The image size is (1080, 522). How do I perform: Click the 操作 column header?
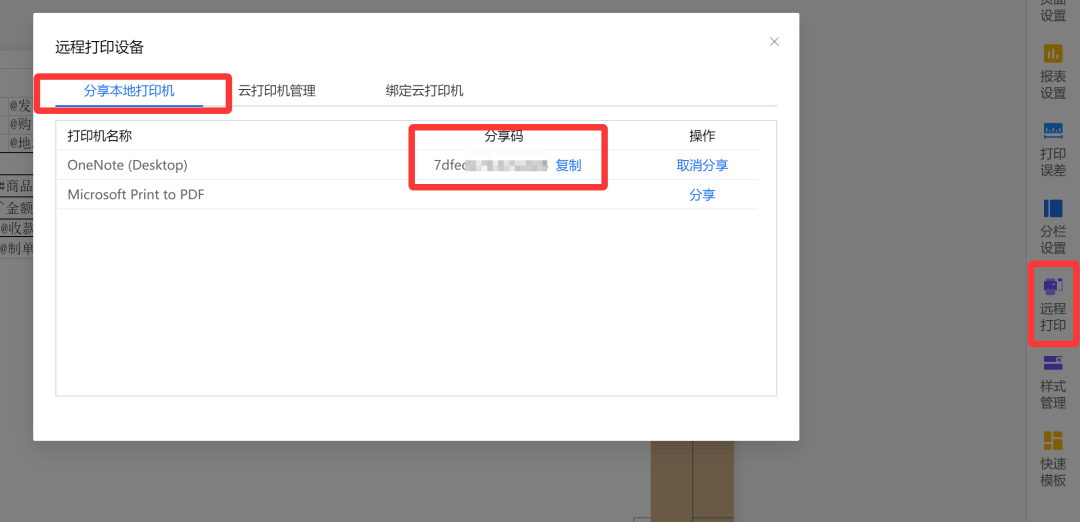point(702,136)
